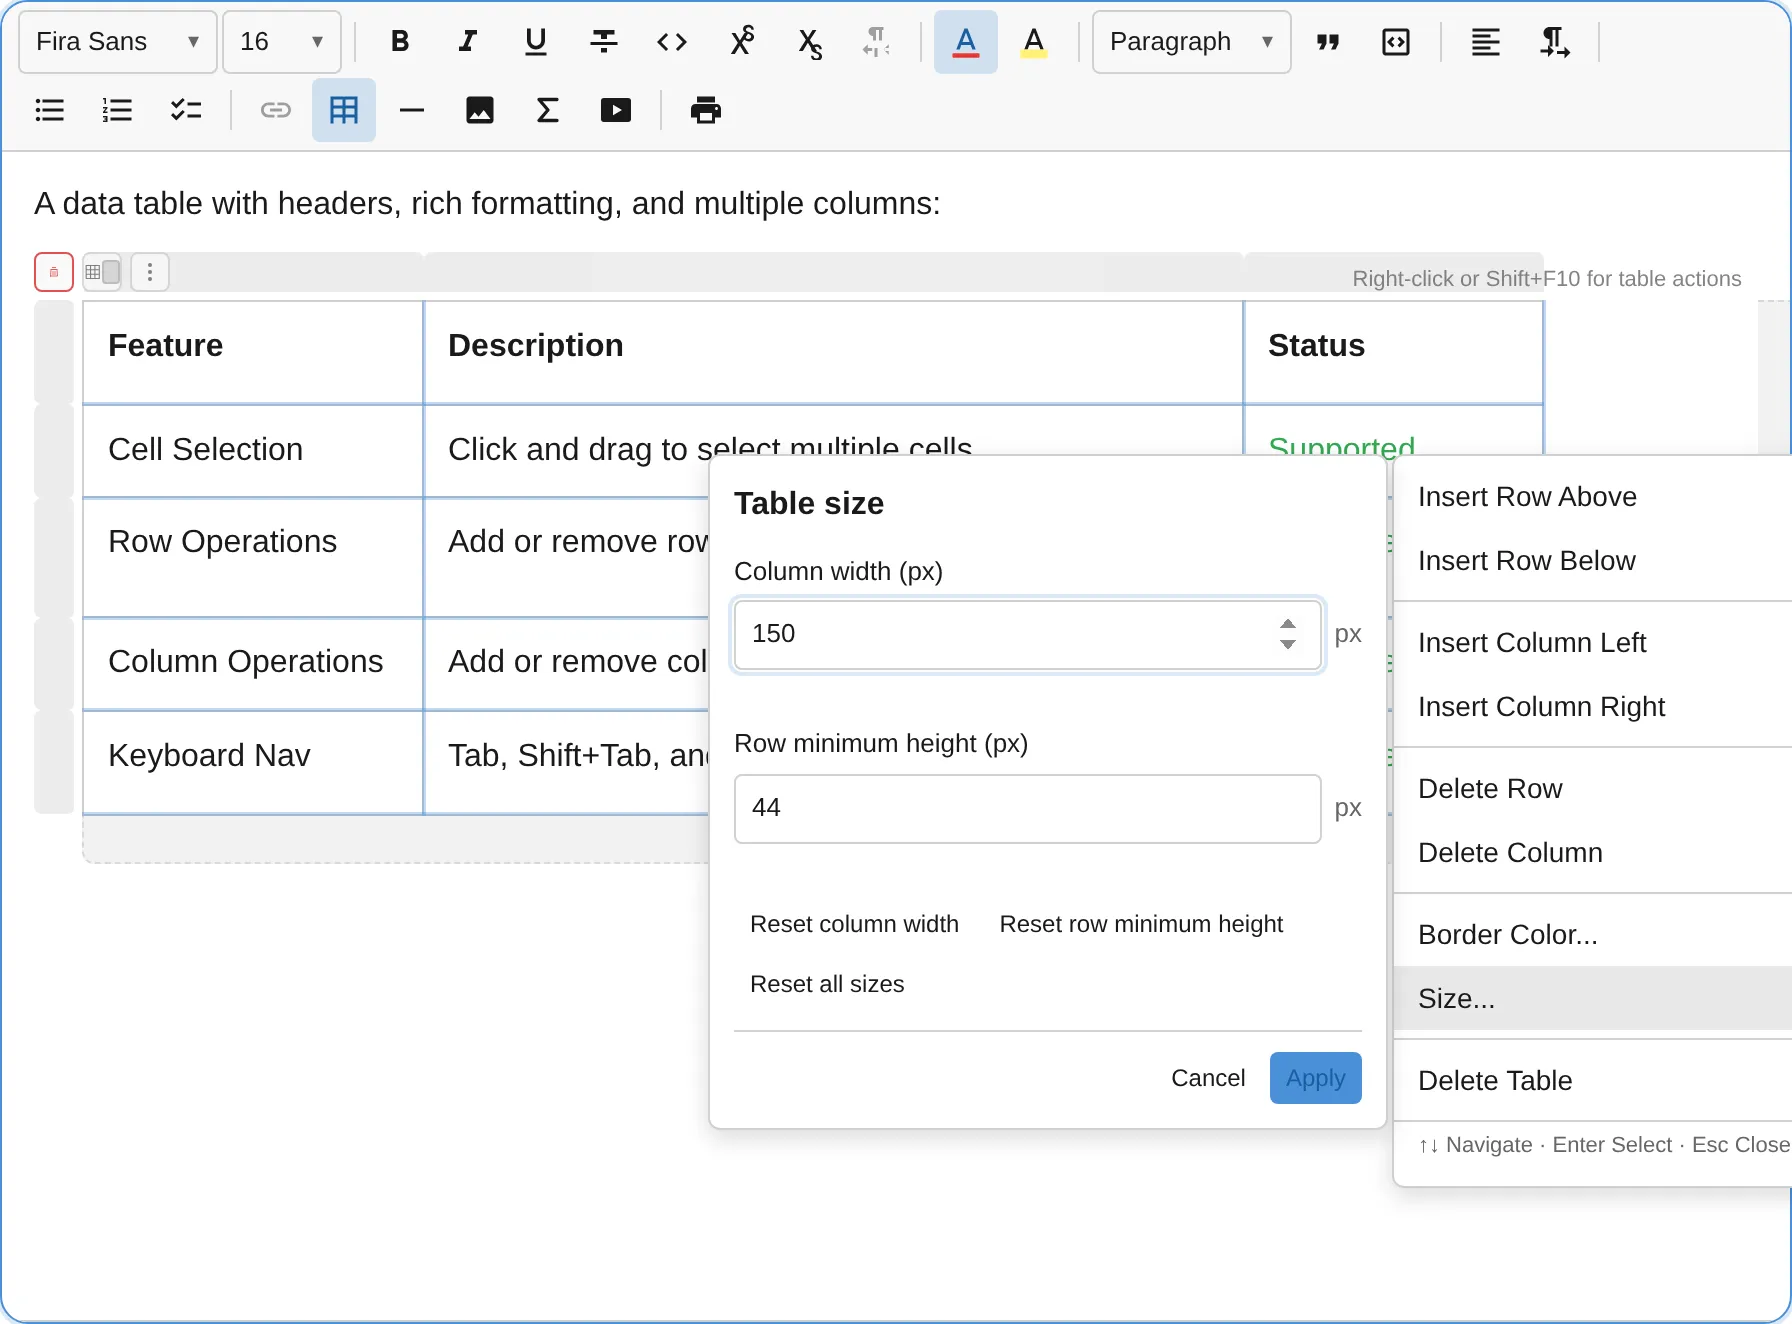Apply strikethrough formatting
This screenshot has width=1792, height=1324.
(x=604, y=42)
